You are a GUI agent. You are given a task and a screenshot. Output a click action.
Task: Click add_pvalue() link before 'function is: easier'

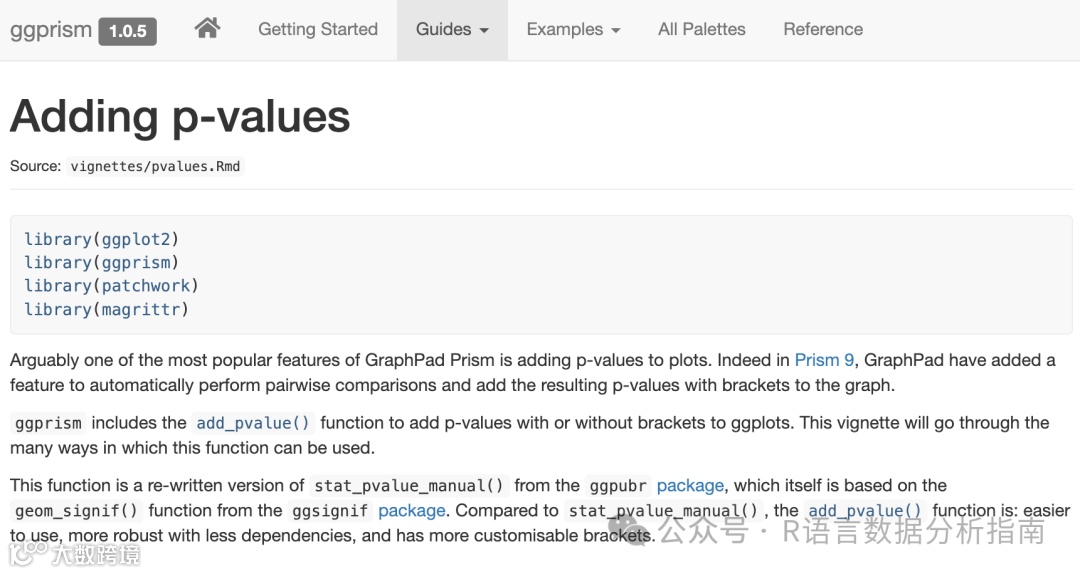tap(864, 511)
